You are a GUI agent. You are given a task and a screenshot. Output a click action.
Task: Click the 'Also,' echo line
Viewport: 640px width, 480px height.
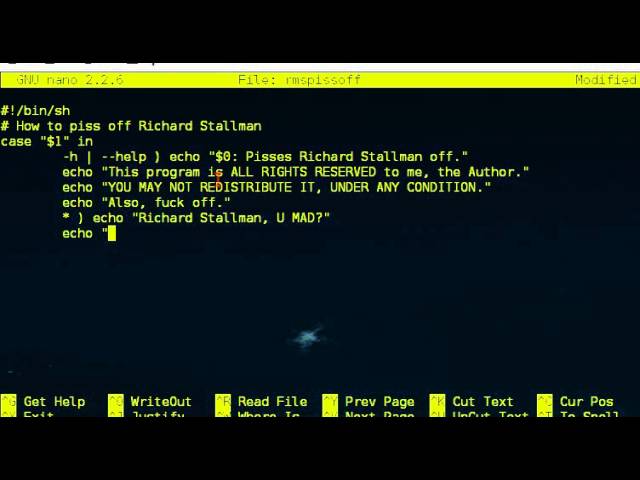(x=146, y=202)
